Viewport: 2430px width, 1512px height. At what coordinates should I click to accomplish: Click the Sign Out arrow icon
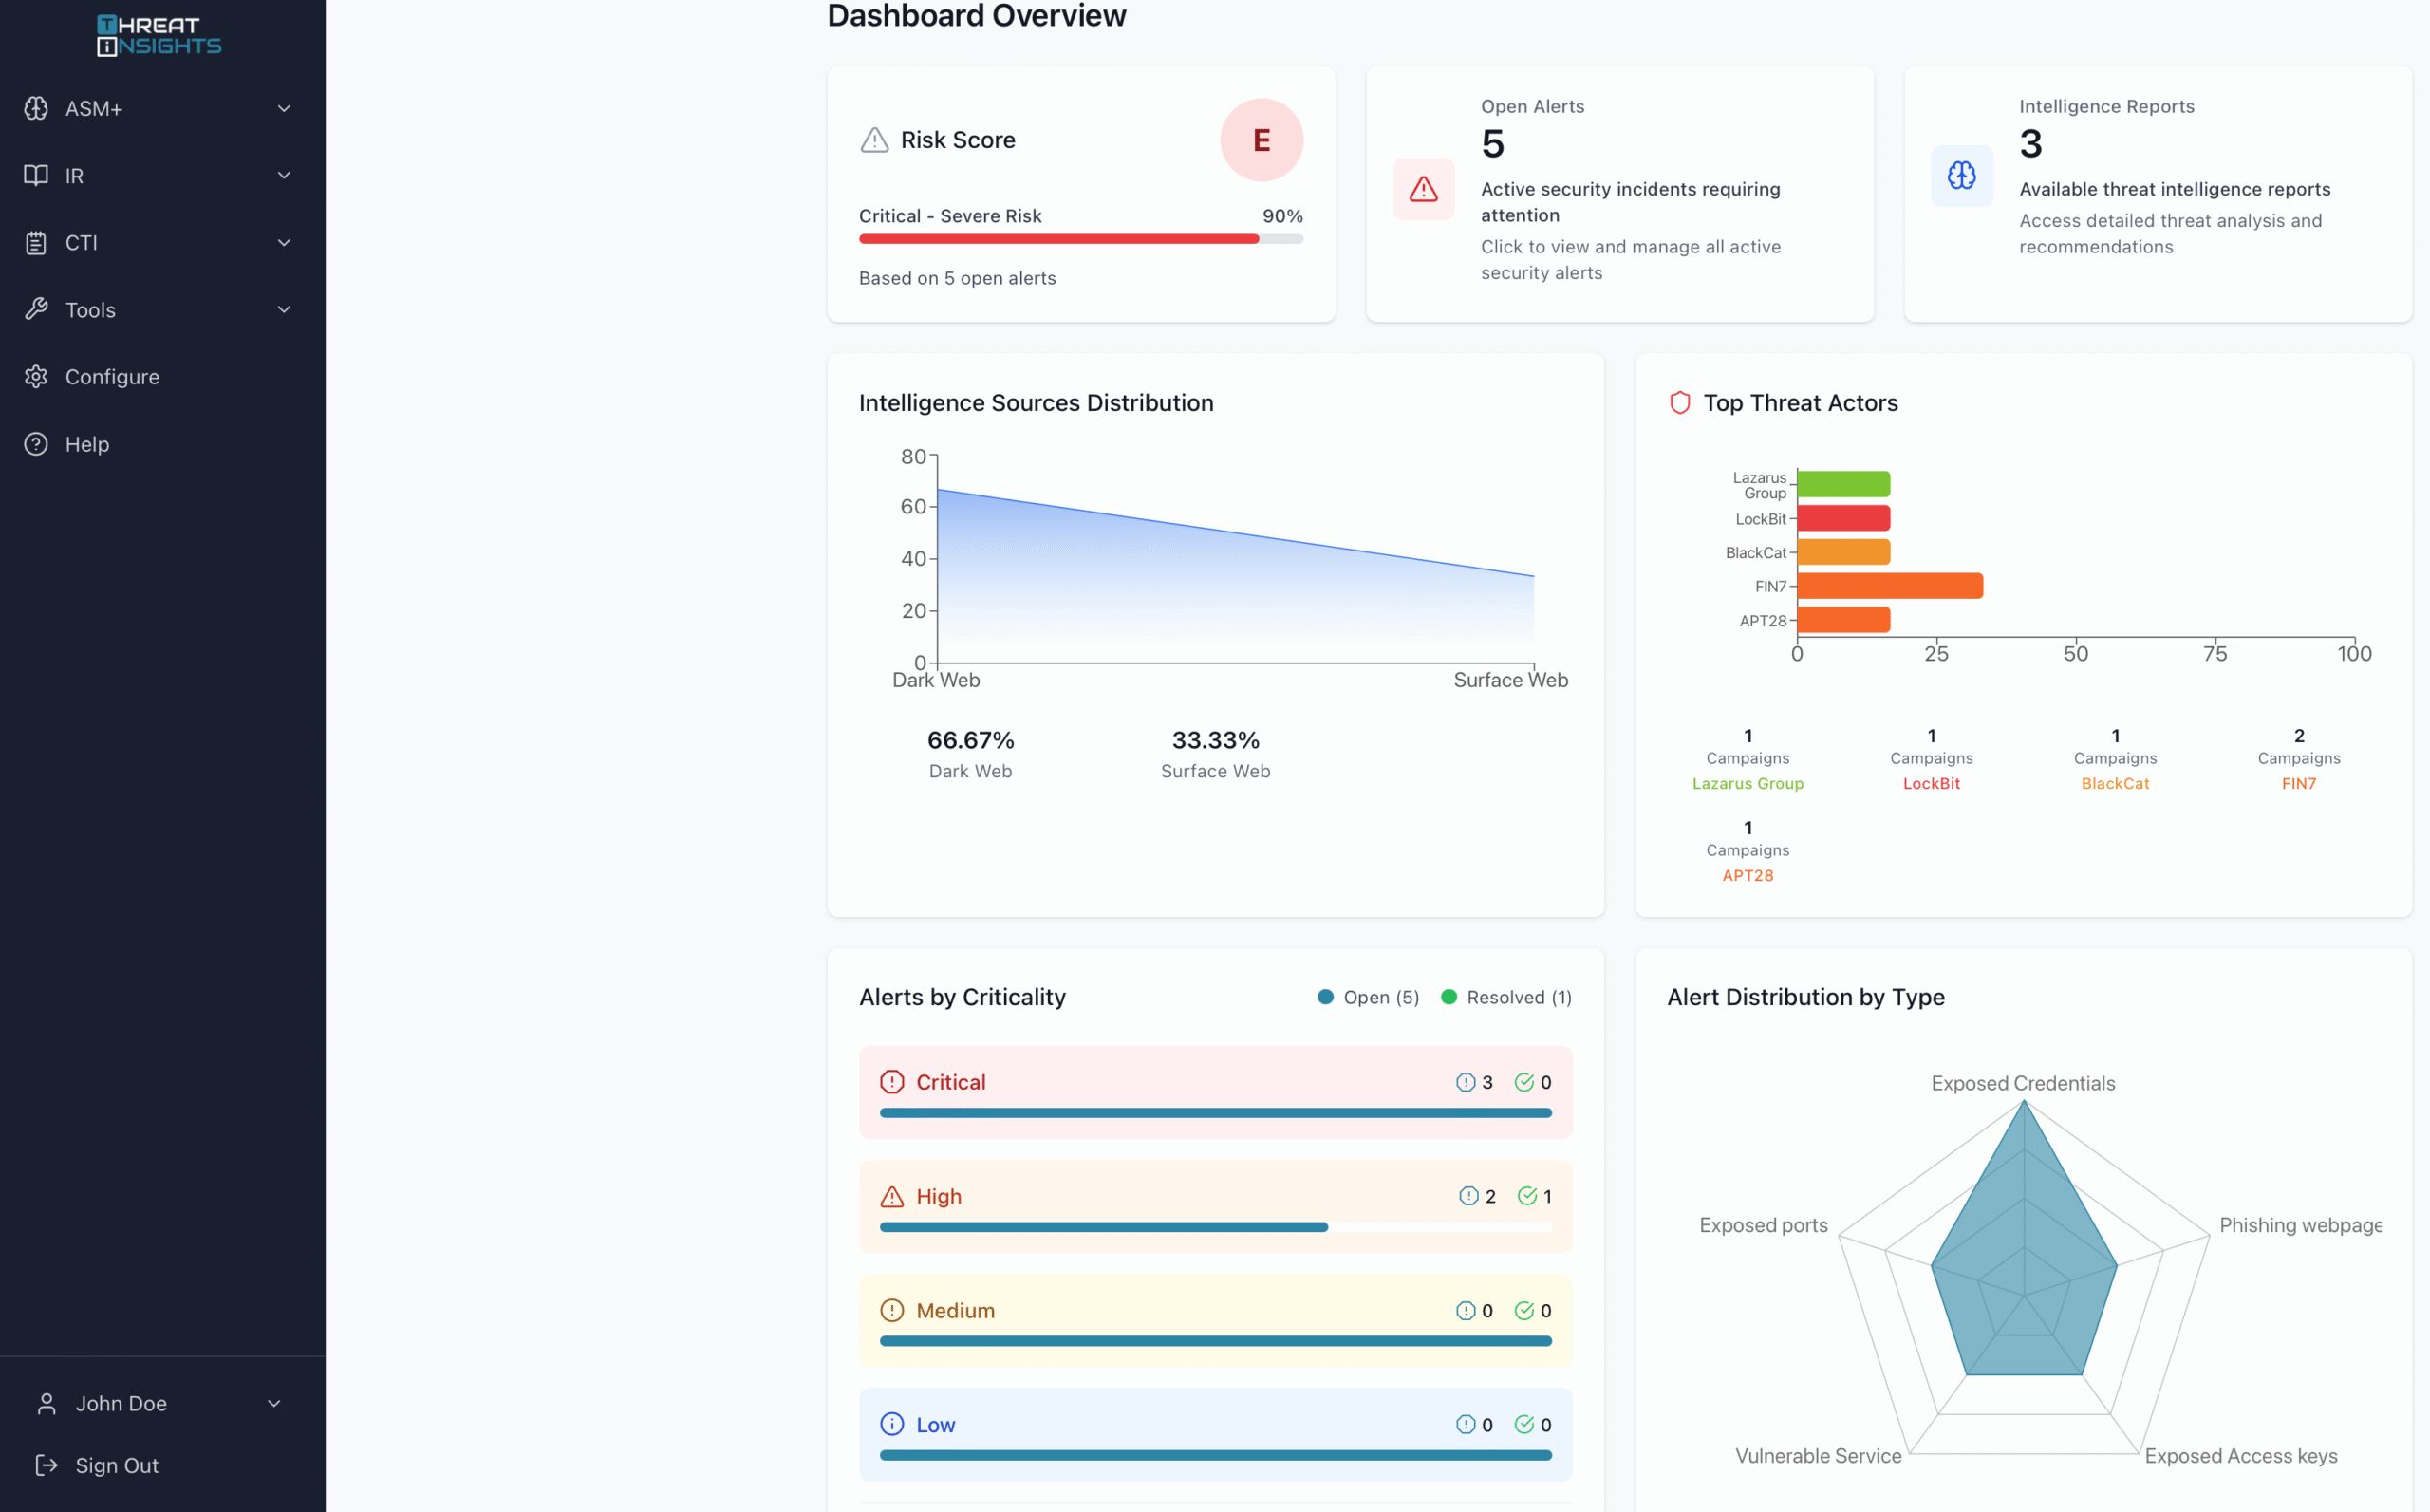(46, 1465)
